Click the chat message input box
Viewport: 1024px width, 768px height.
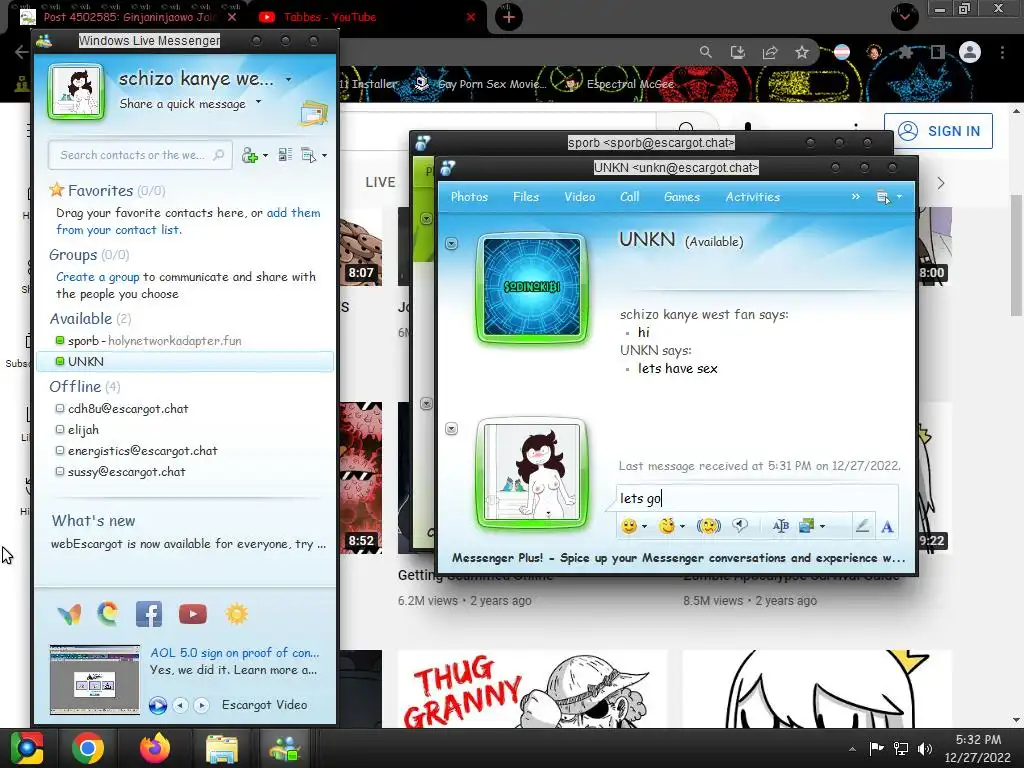point(757,498)
